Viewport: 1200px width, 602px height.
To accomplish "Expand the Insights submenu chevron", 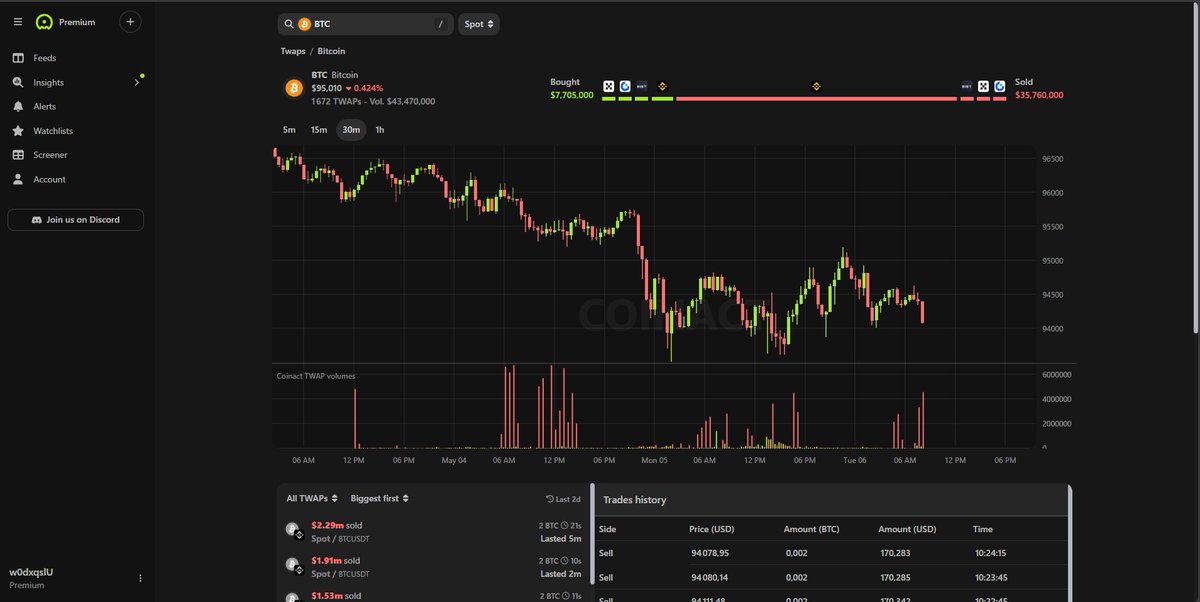I will [x=136, y=83].
